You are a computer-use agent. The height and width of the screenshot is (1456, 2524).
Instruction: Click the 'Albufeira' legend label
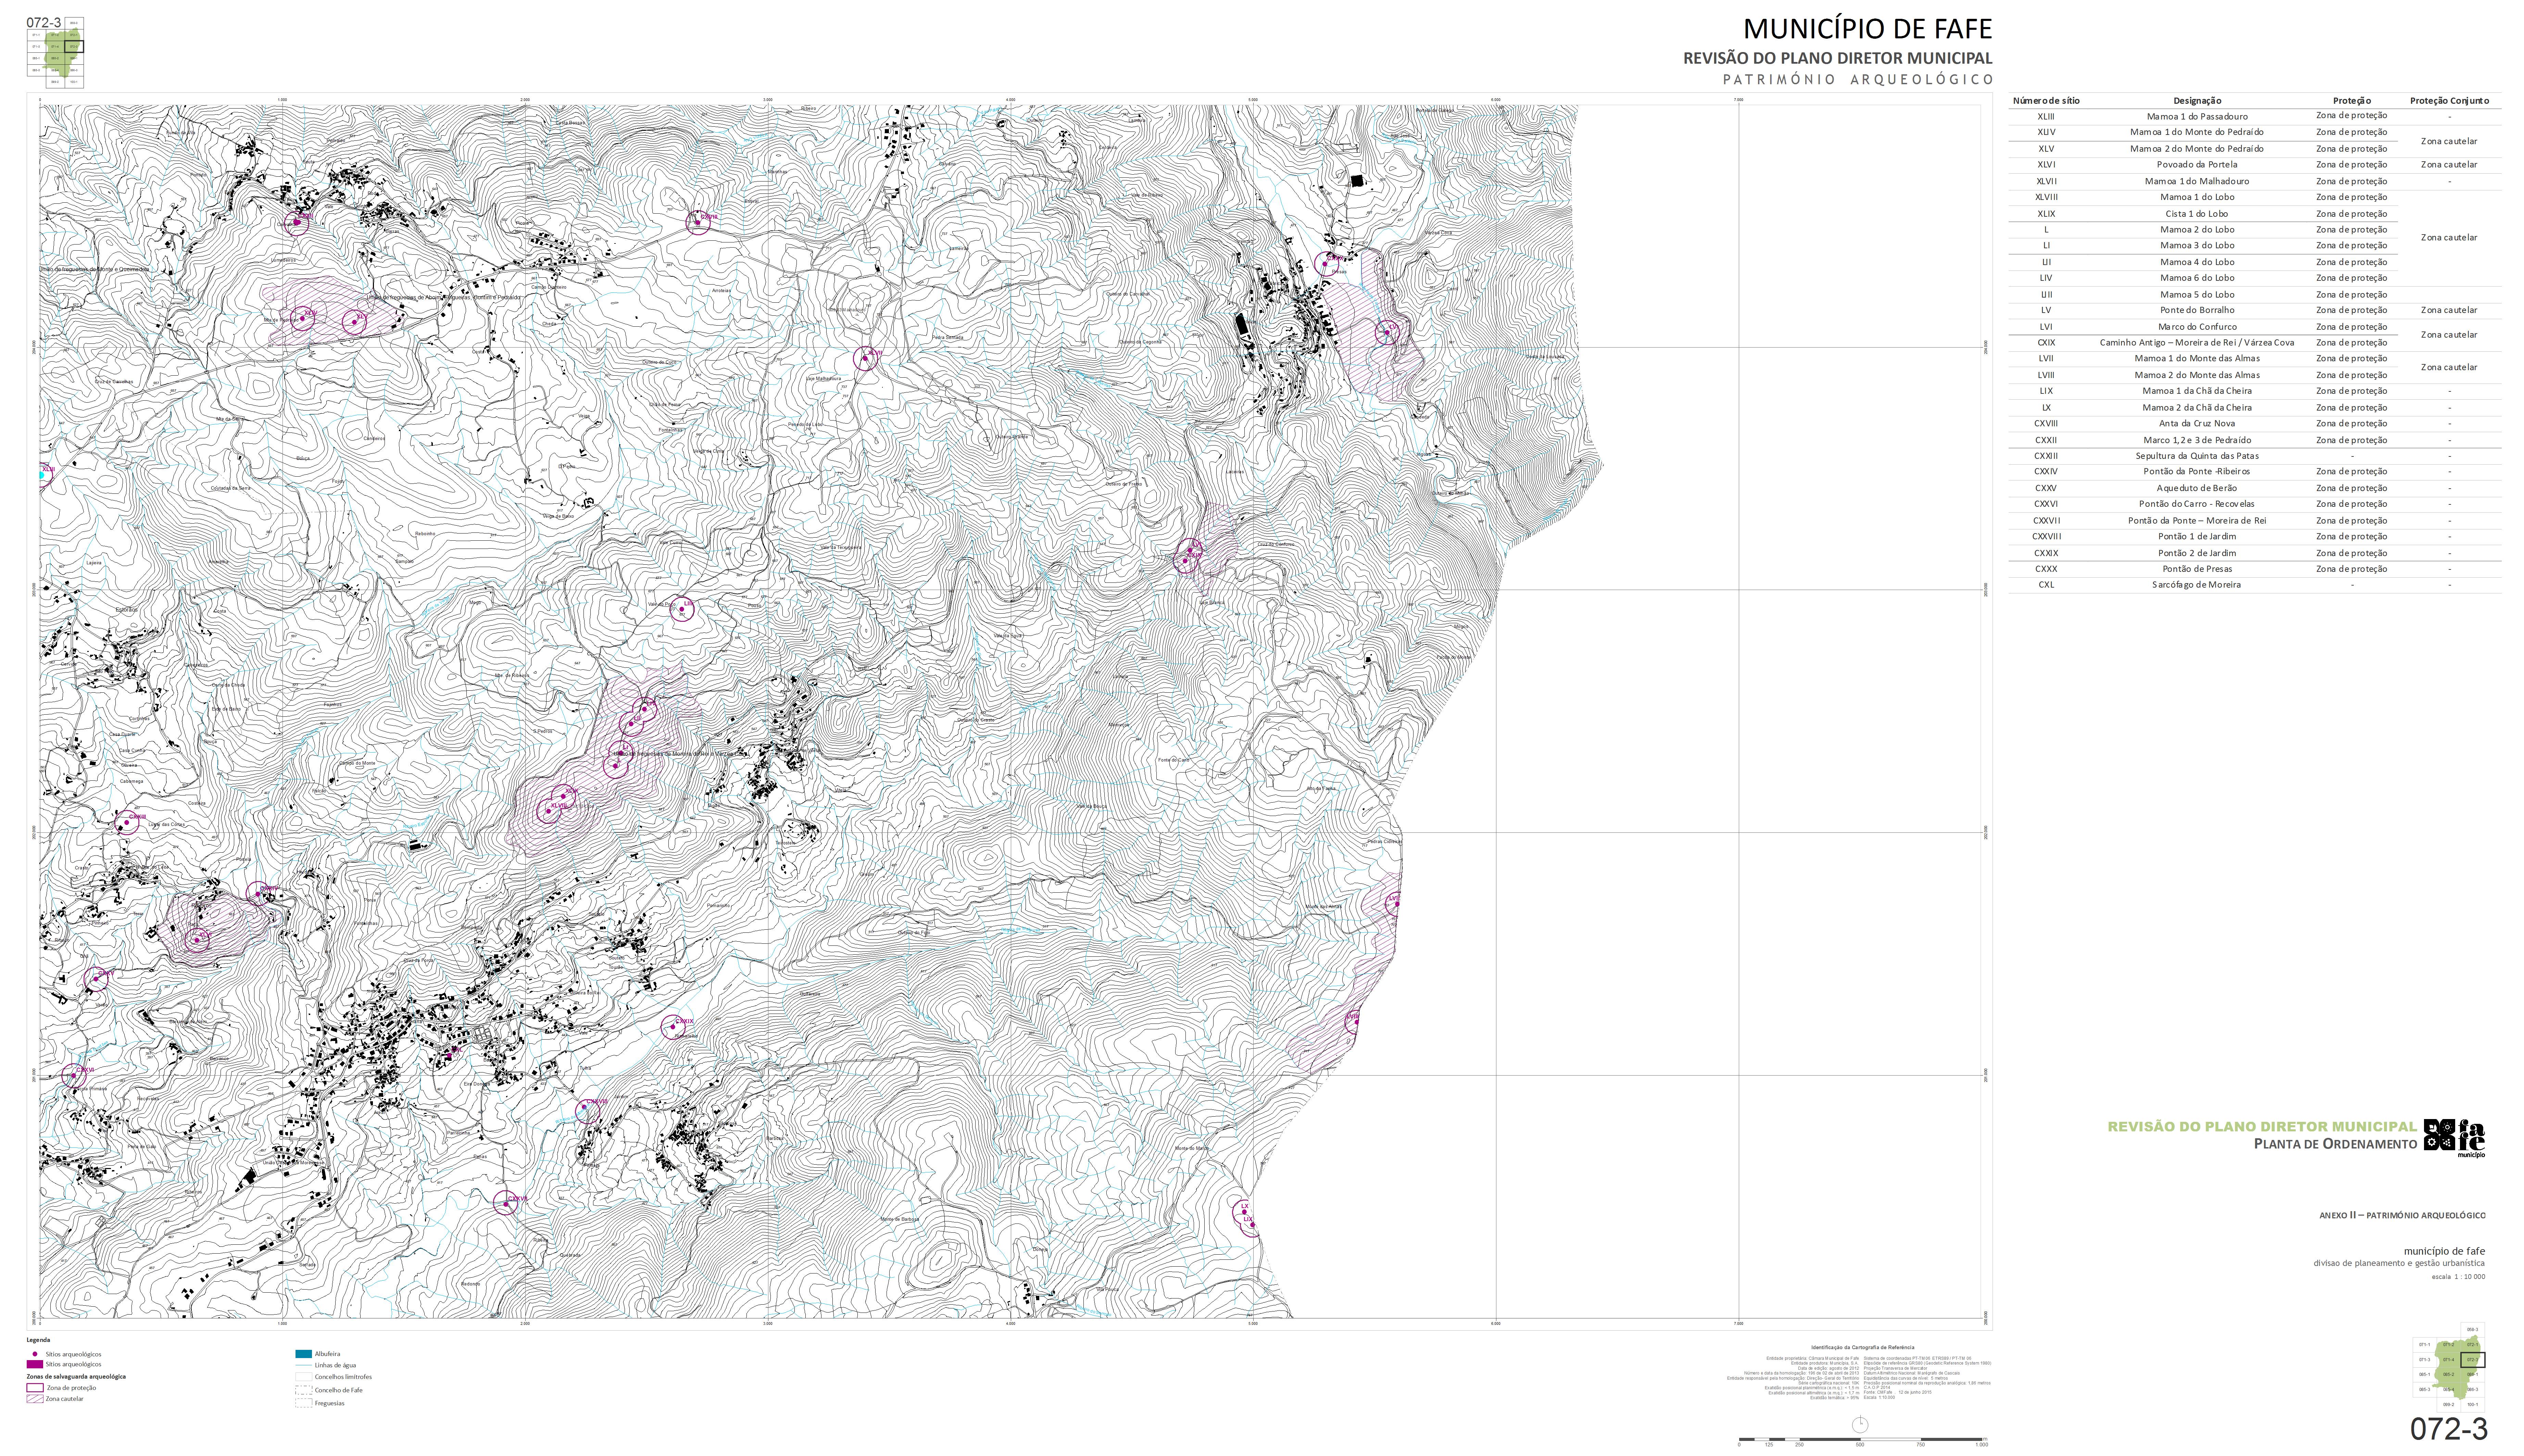(x=327, y=1354)
